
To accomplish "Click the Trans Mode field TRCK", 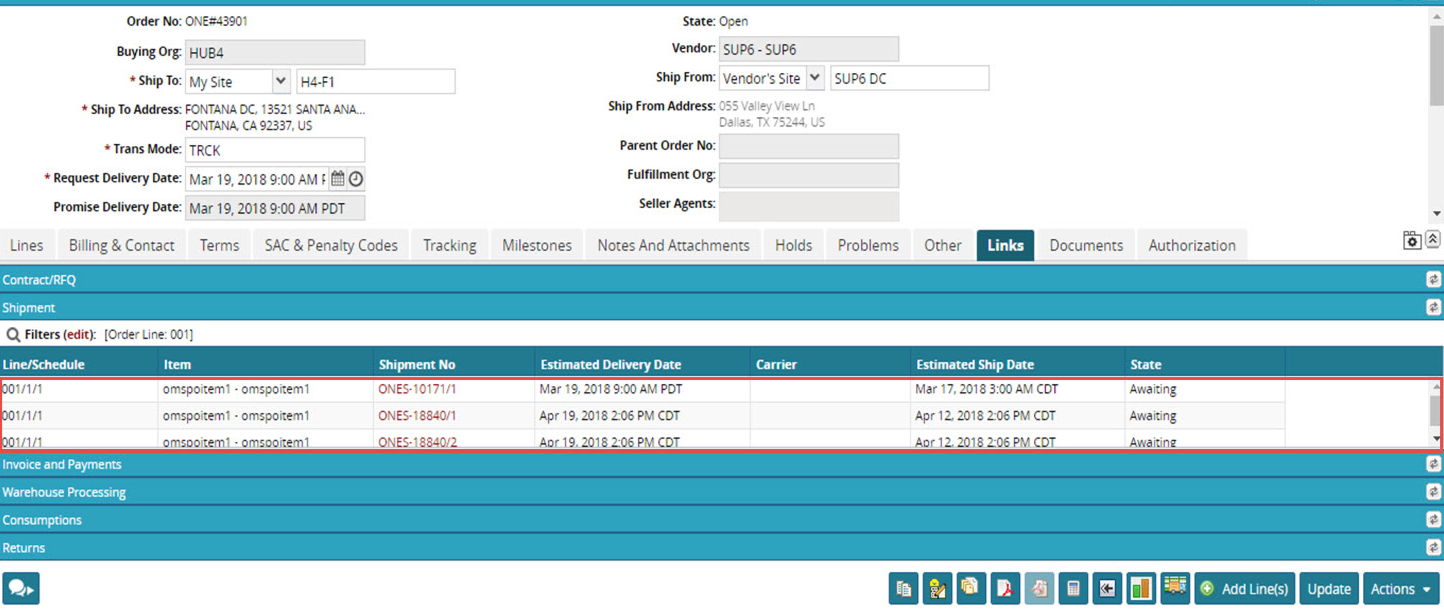I will 275,150.
